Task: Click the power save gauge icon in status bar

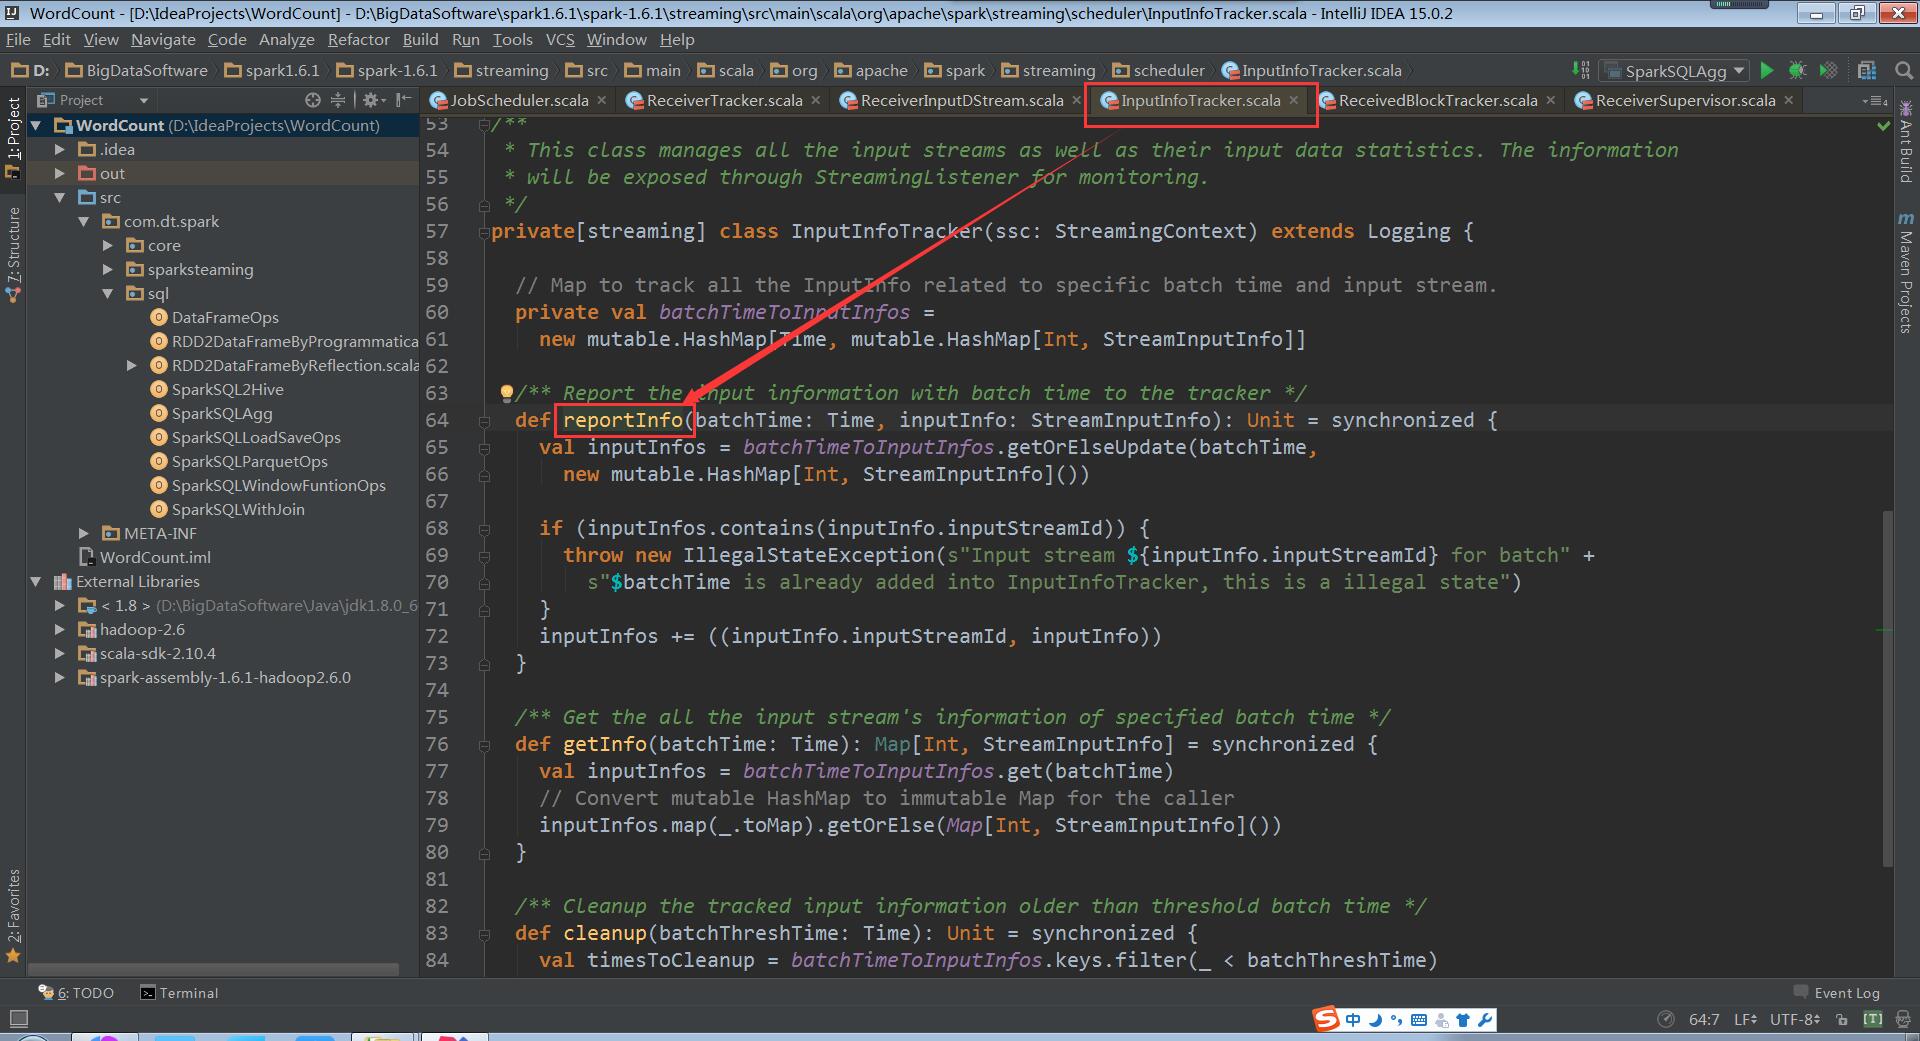Action: click(1666, 1020)
